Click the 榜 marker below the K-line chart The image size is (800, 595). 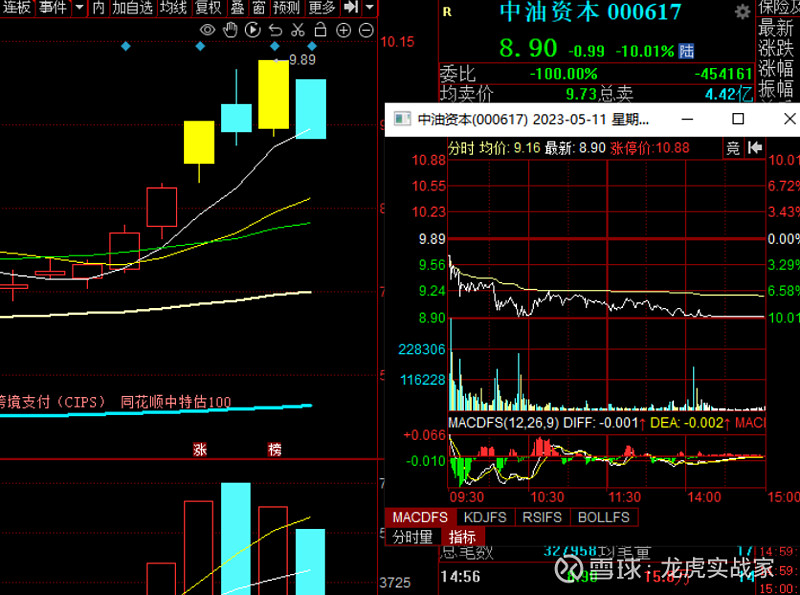coord(274,450)
